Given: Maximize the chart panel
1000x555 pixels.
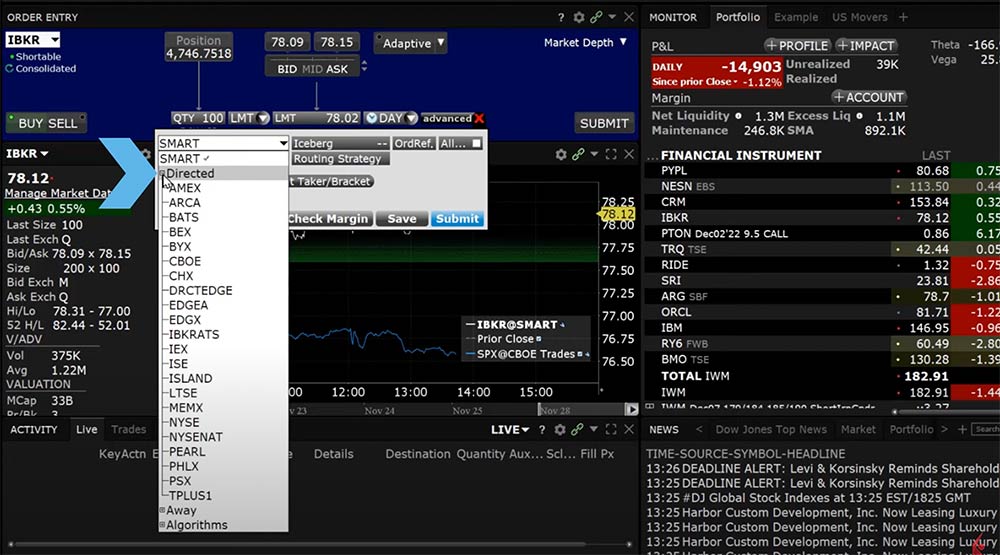Looking at the screenshot, I should (611, 154).
